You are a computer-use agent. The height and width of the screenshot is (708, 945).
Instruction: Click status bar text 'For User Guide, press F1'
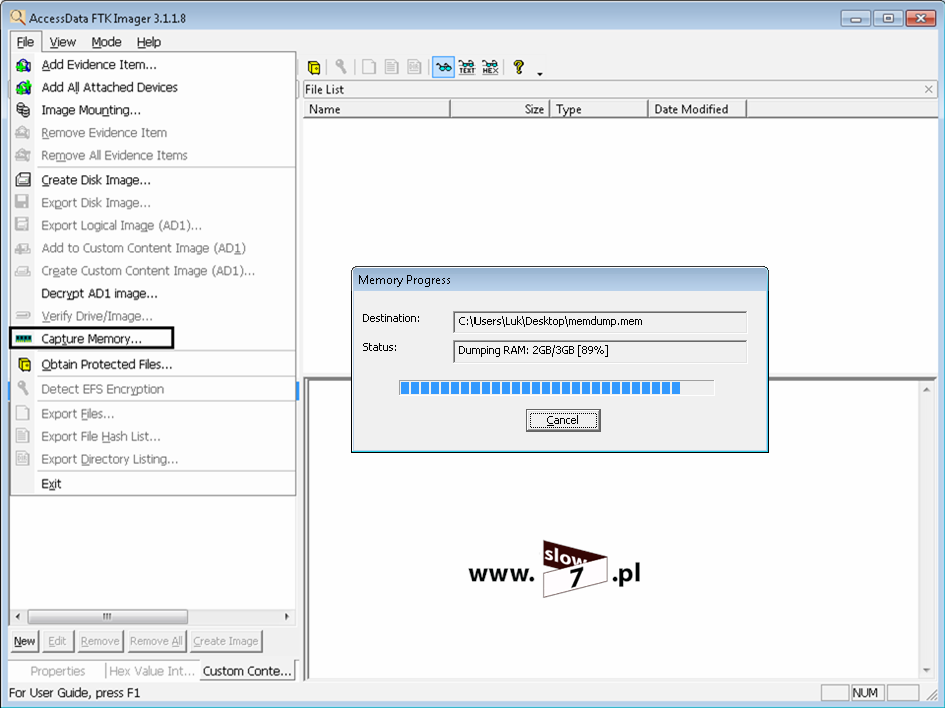point(74,693)
